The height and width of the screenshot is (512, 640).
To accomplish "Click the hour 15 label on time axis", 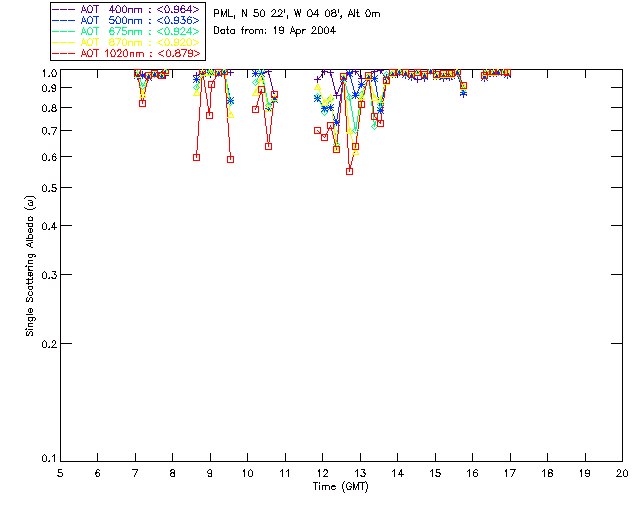I will coord(435,473).
